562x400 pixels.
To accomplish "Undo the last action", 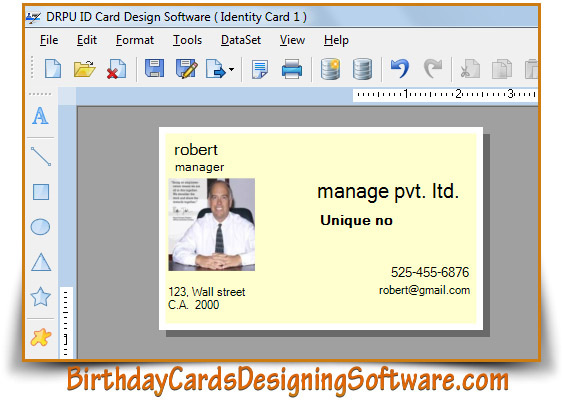I will pyautogui.click(x=400, y=68).
